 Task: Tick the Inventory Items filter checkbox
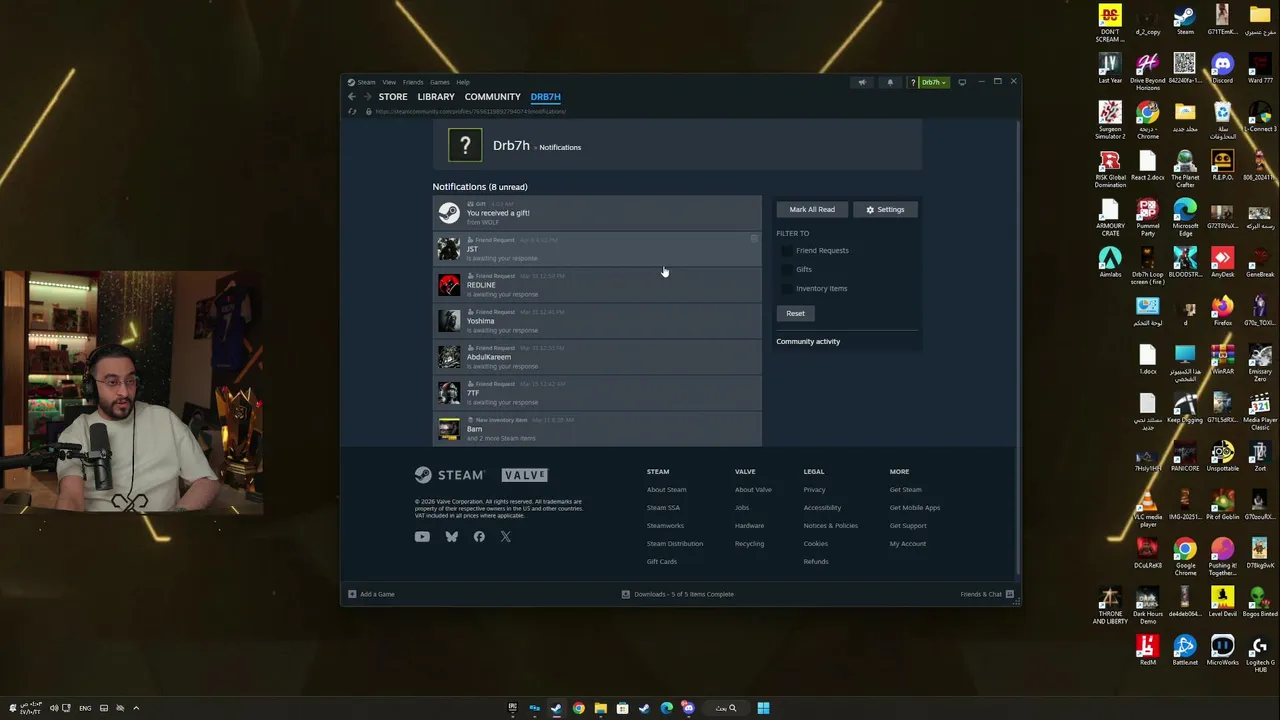pyautogui.click(x=786, y=289)
